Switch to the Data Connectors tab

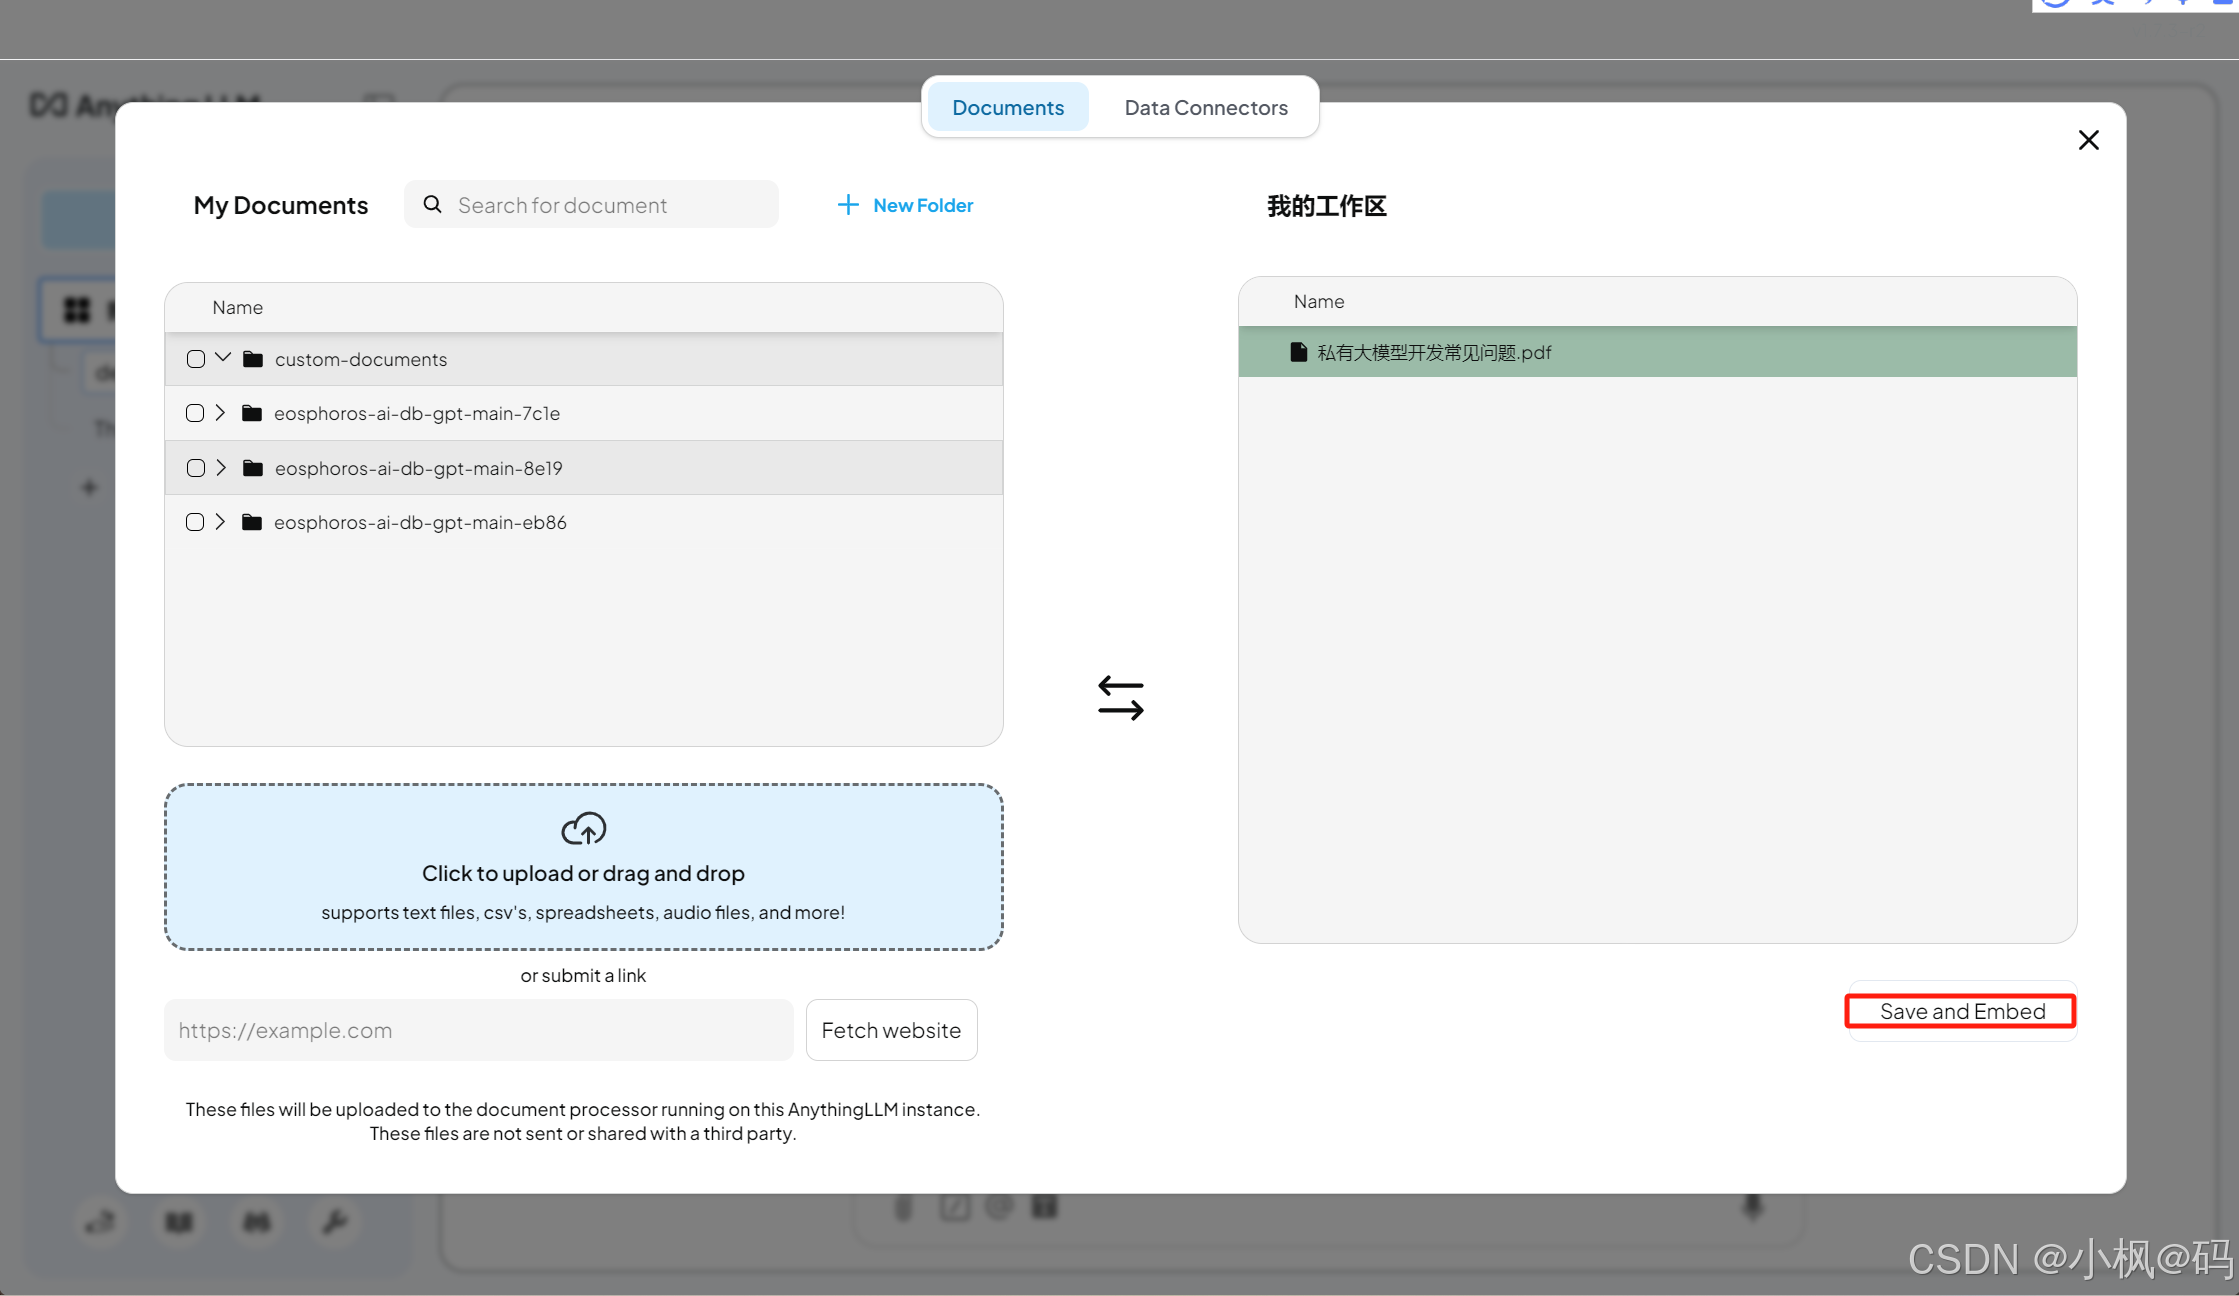1205,107
